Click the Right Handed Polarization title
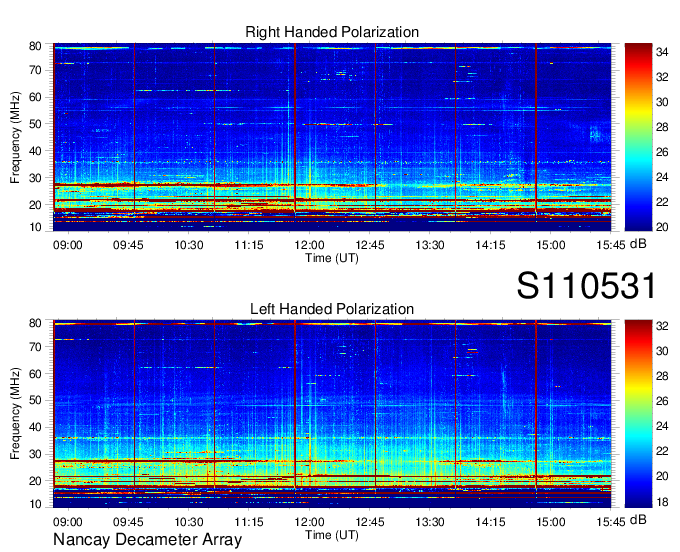The width and height of the screenshot is (680, 552). [x=332, y=32]
